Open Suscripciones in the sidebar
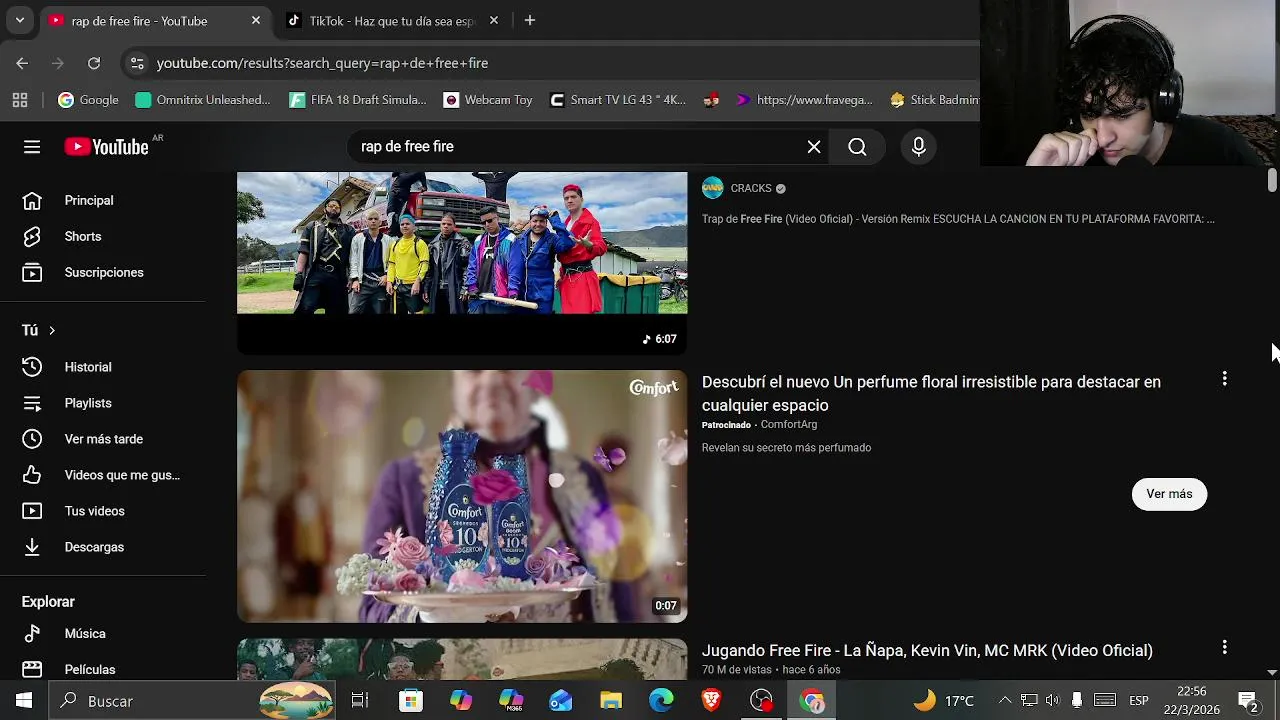 103,272
